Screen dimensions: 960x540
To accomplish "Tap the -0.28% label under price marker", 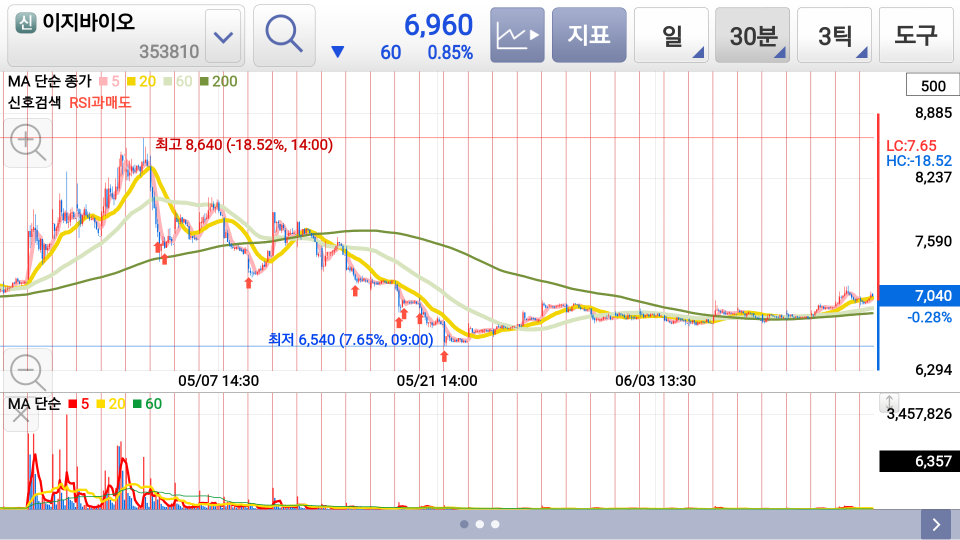I will click(x=929, y=317).
